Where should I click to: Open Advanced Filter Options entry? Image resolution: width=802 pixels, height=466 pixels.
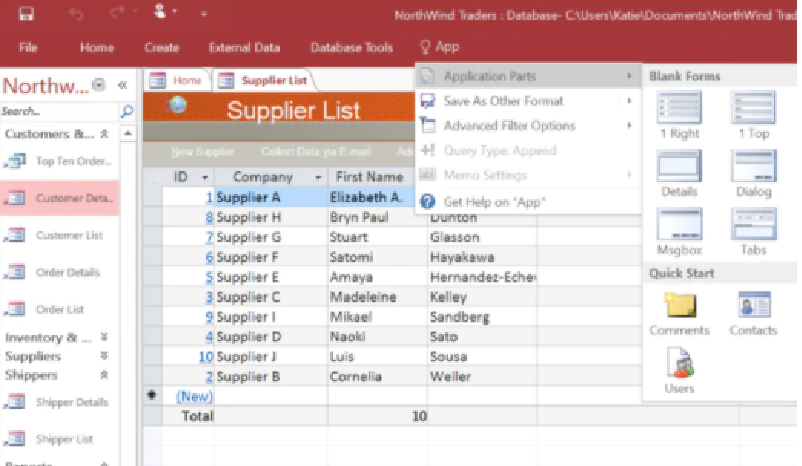click(x=528, y=125)
